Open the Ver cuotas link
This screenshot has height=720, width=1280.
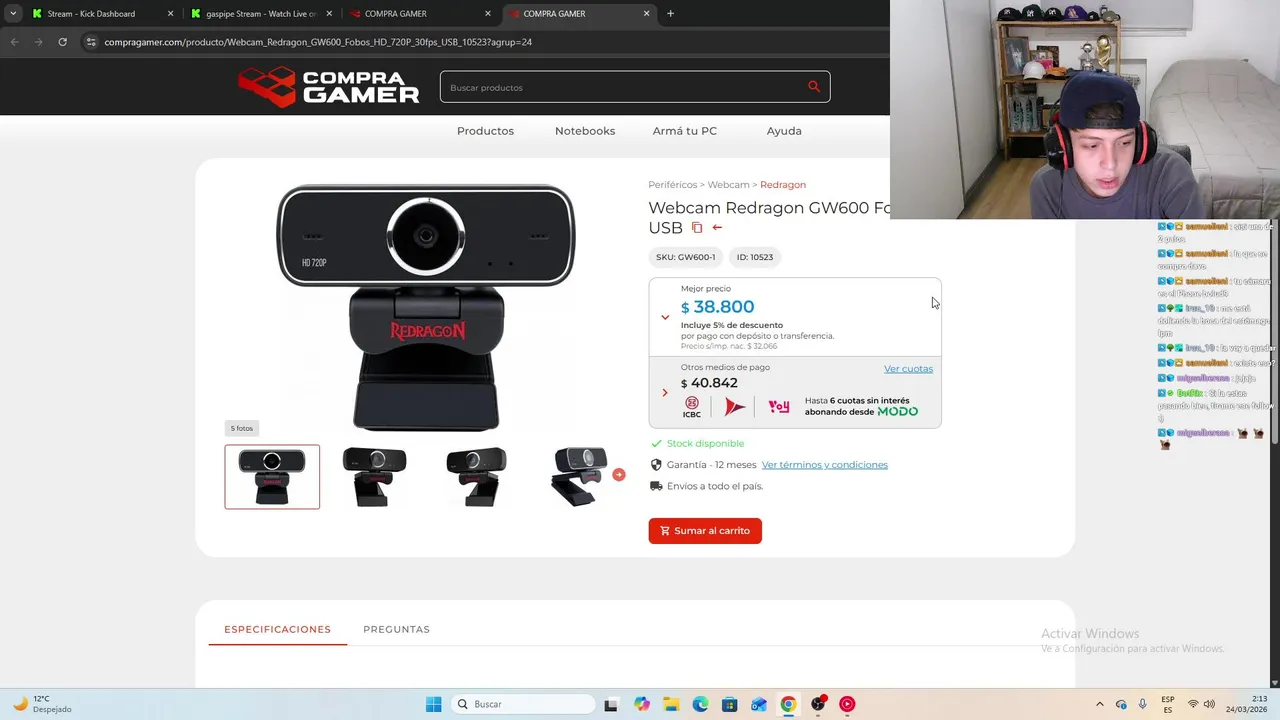[x=908, y=369]
